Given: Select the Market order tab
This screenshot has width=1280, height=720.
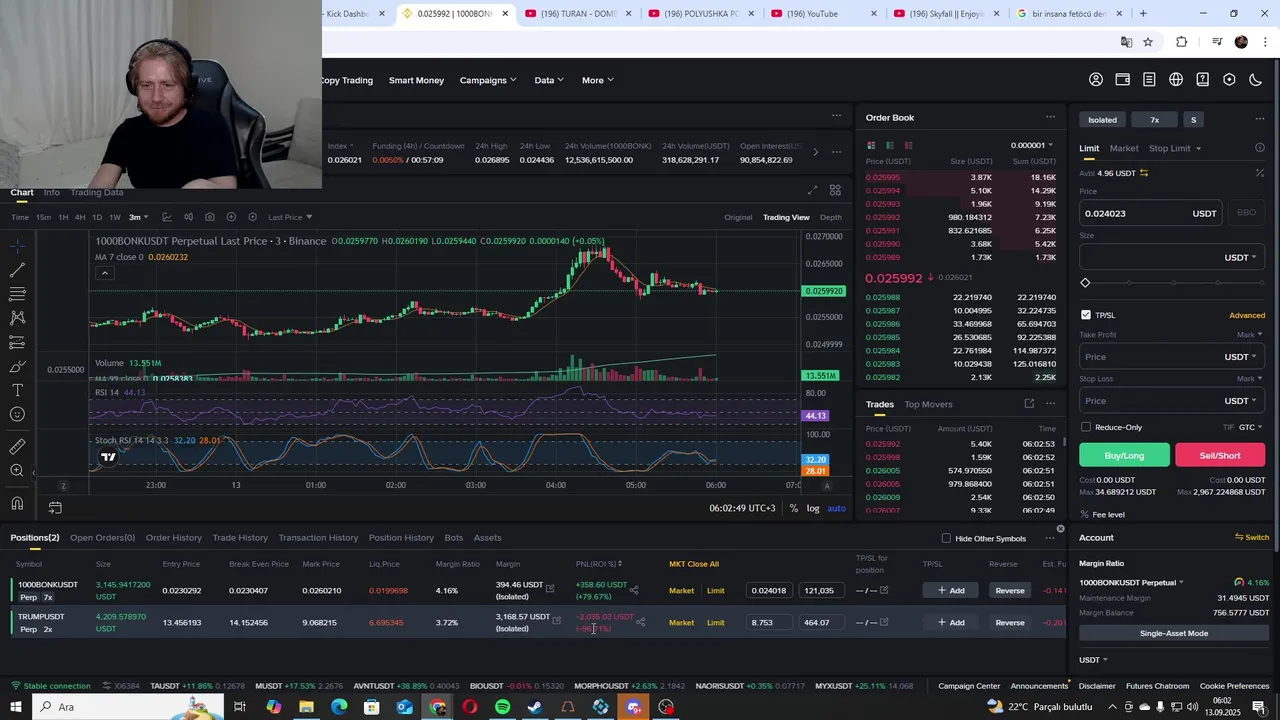Looking at the screenshot, I should click(1124, 148).
